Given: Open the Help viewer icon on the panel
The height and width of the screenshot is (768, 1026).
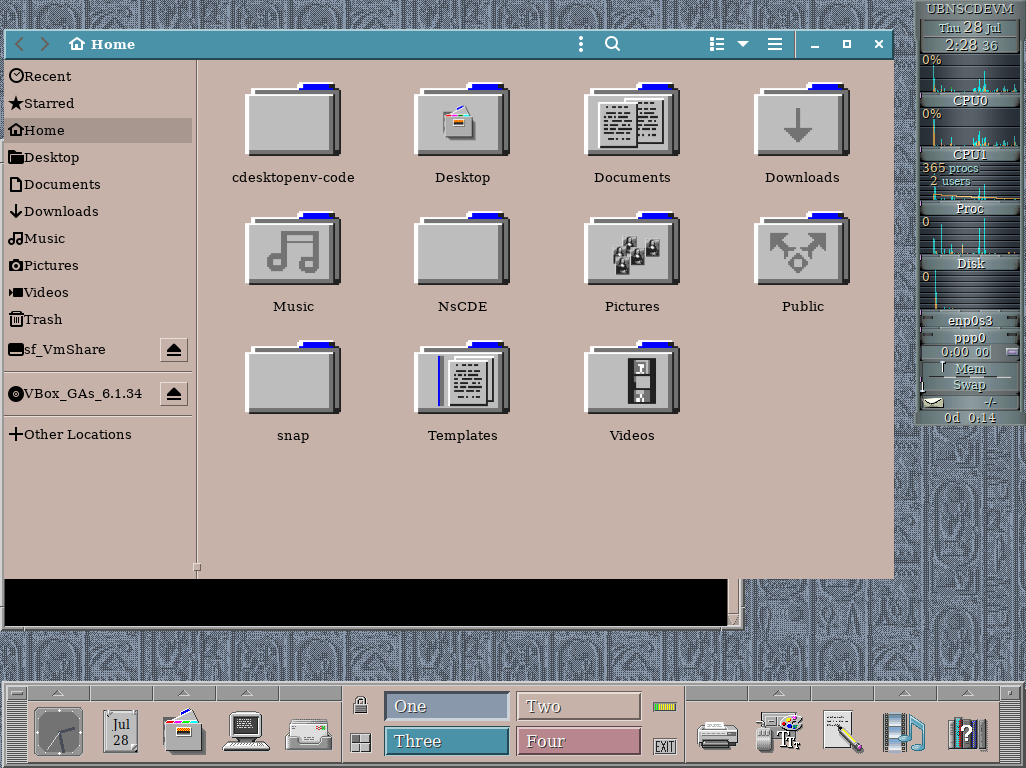Looking at the screenshot, I should pos(966,732).
